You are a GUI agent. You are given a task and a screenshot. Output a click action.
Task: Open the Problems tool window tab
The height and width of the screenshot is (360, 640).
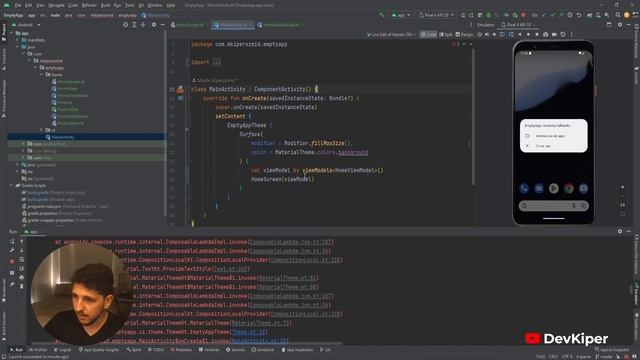pos(181,350)
